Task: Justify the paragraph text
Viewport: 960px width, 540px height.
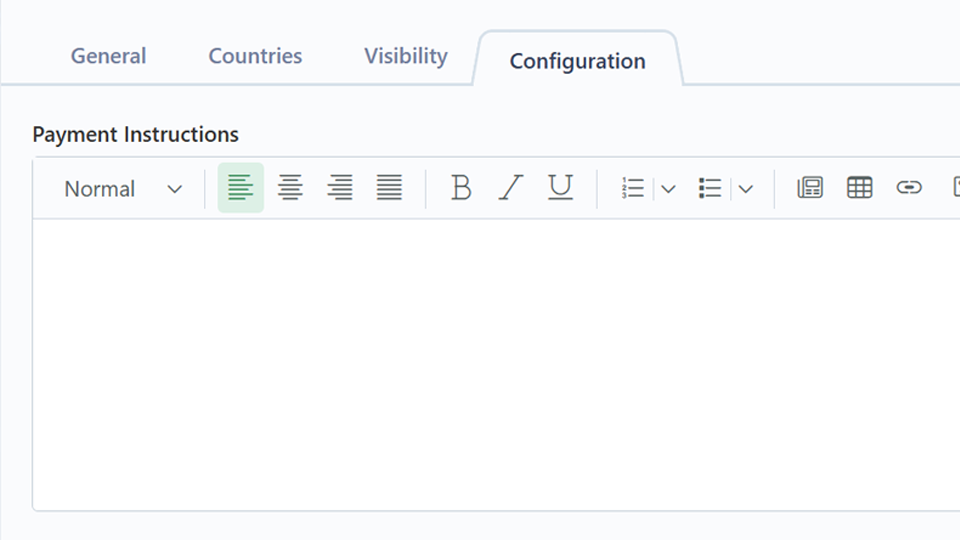Action: click(x=389, y=188)
